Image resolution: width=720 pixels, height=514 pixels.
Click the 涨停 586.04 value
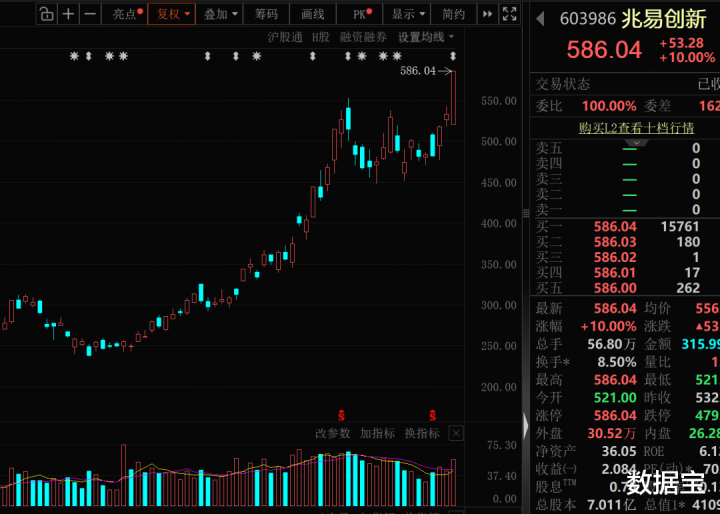(x=615, y=416)
